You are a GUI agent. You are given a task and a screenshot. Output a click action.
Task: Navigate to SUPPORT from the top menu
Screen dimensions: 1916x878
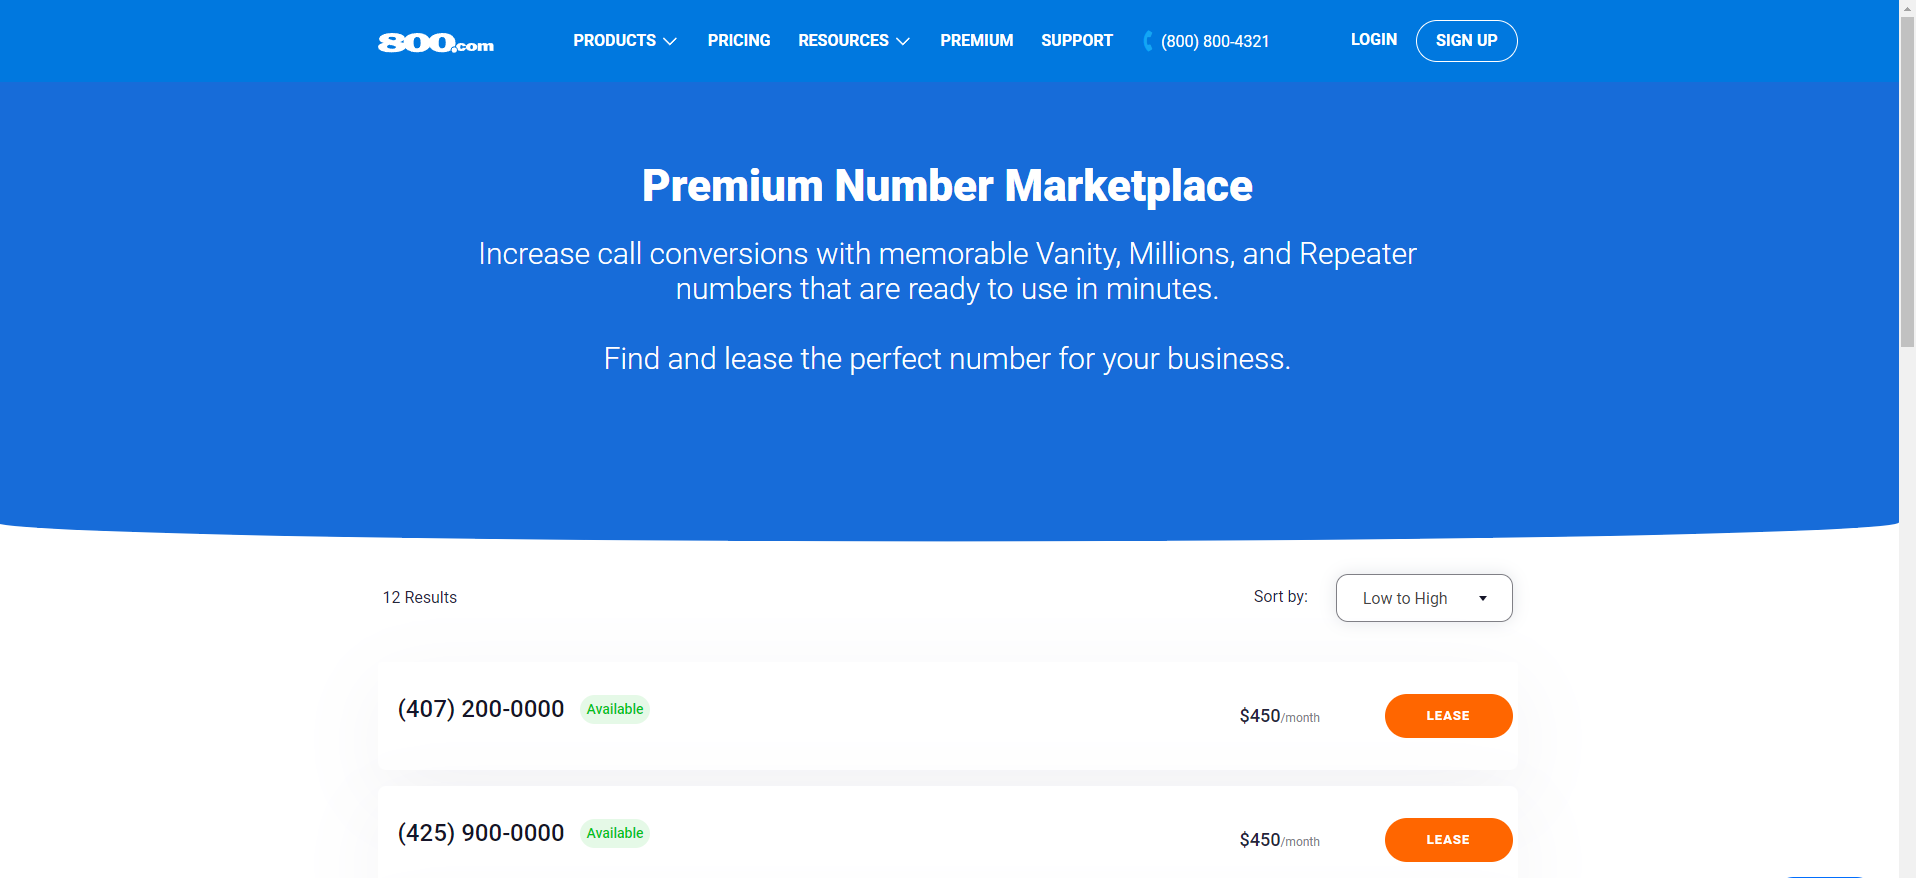tap(1077, 41)
